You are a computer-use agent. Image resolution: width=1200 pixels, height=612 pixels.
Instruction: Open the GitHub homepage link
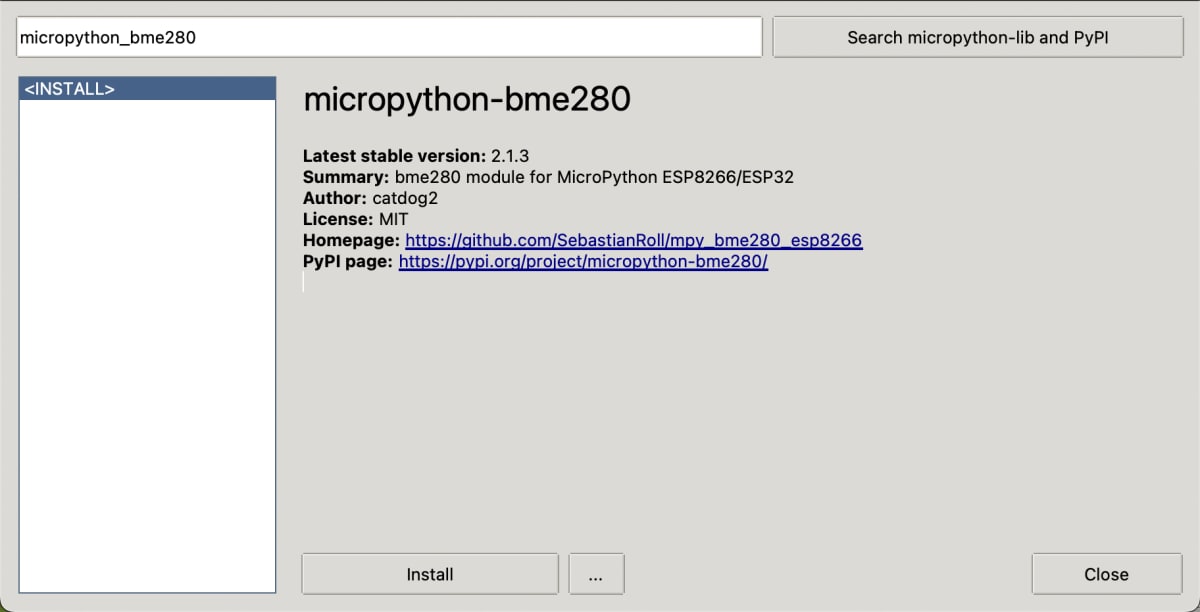coord(633,240)
